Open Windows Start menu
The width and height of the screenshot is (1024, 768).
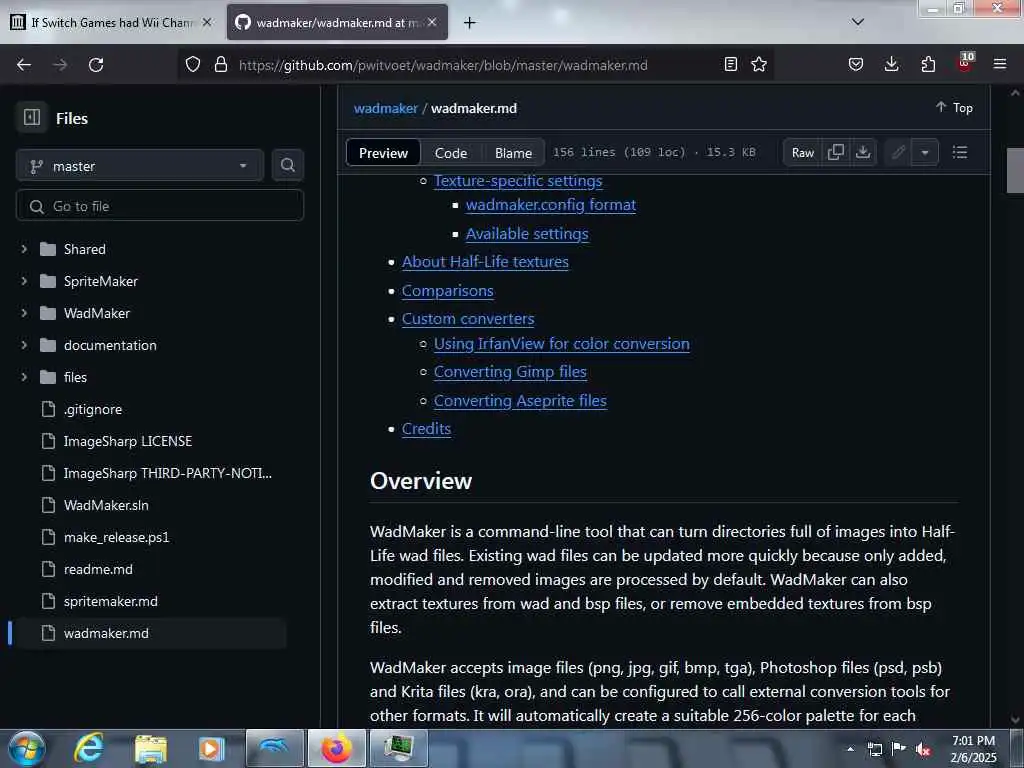point(27,748)
